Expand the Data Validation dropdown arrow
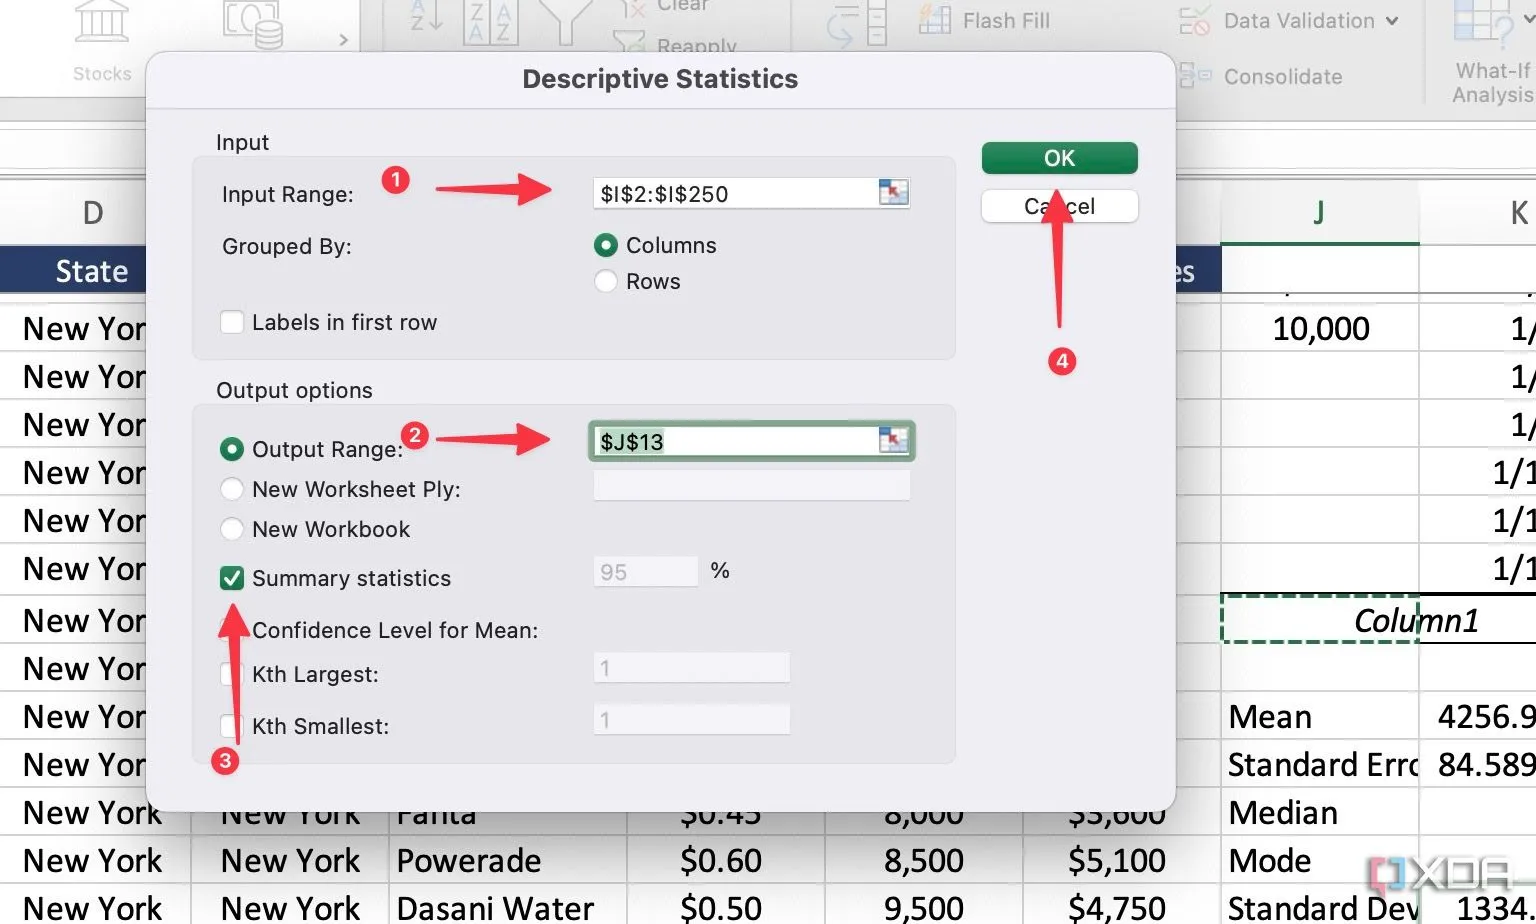Image resolution: width=1536 pixels, height=924 pixels. point(1392,21)
